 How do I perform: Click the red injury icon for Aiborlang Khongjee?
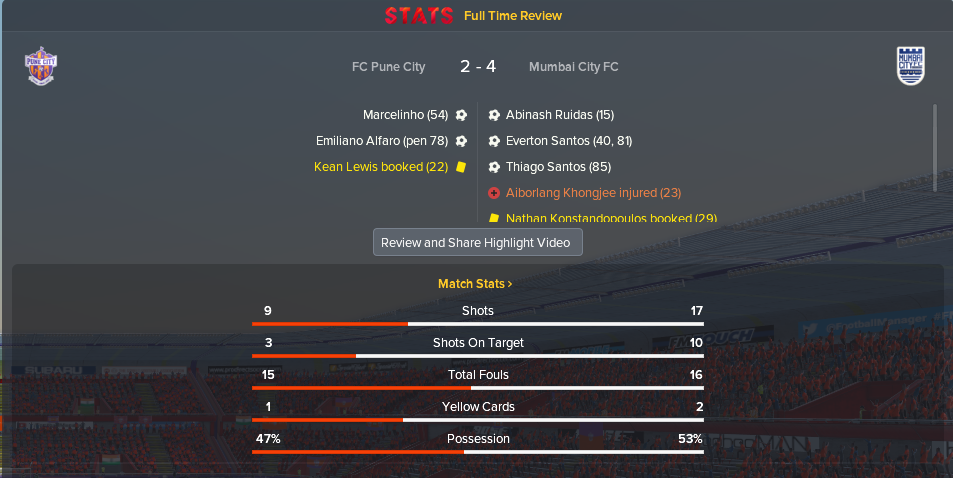coord(494,193)
